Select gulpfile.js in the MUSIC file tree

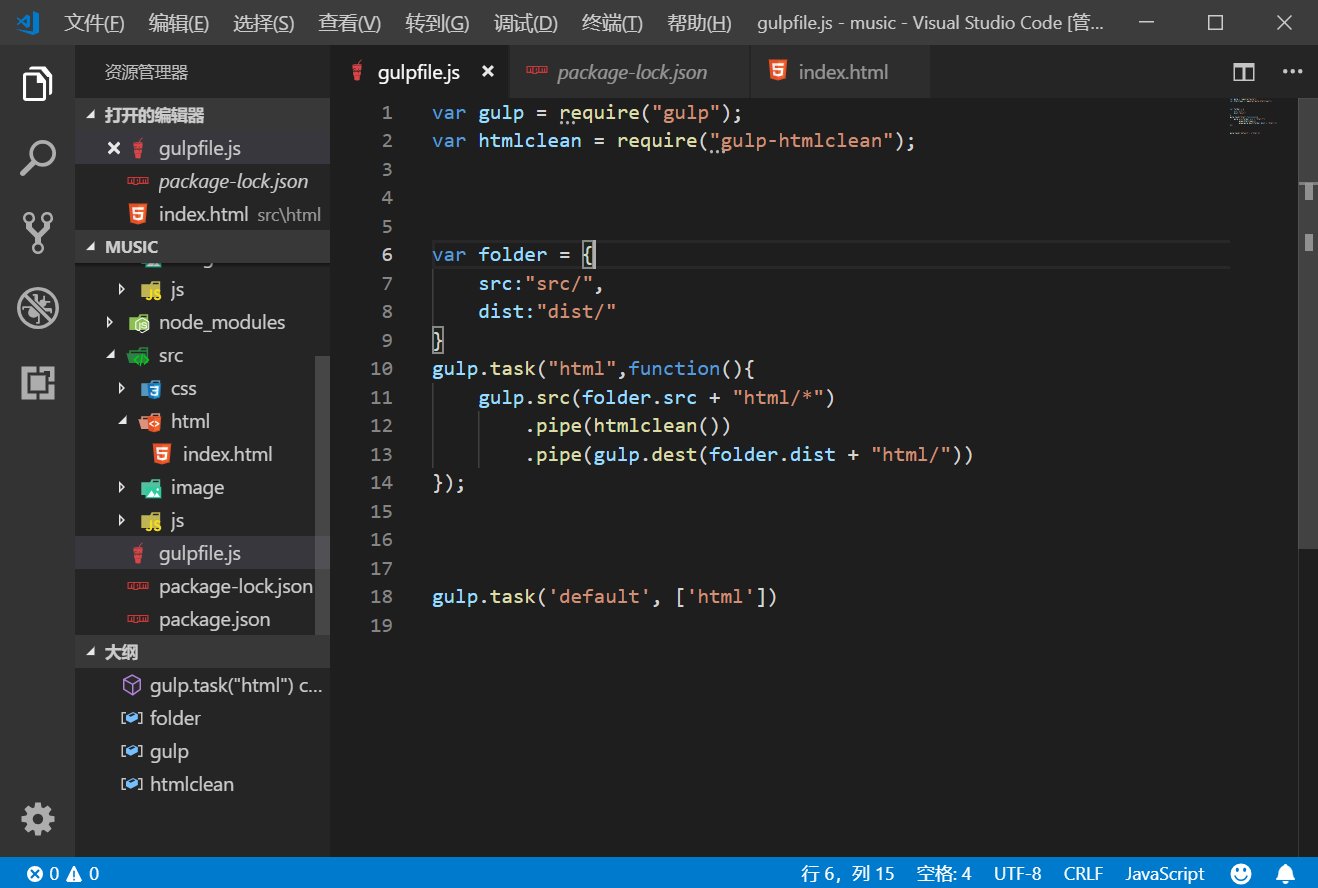coord(195,553)
